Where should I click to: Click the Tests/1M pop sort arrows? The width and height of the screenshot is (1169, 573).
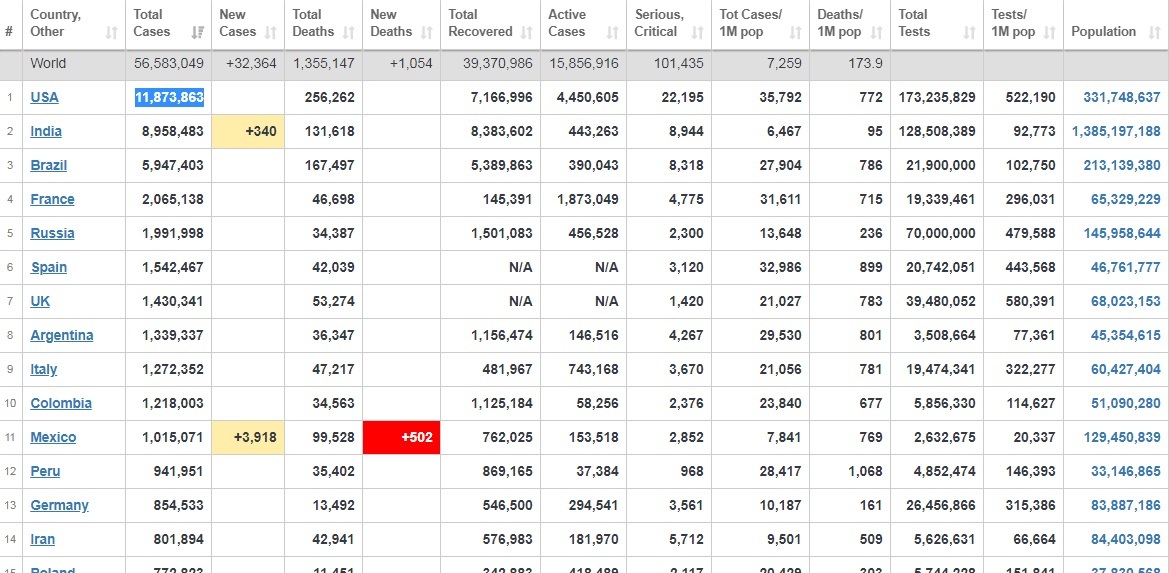[1050, 33]
